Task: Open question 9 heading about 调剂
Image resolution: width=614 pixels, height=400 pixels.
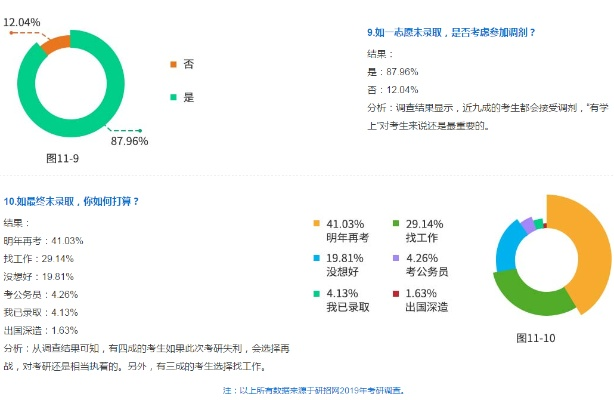Action: 451,33
